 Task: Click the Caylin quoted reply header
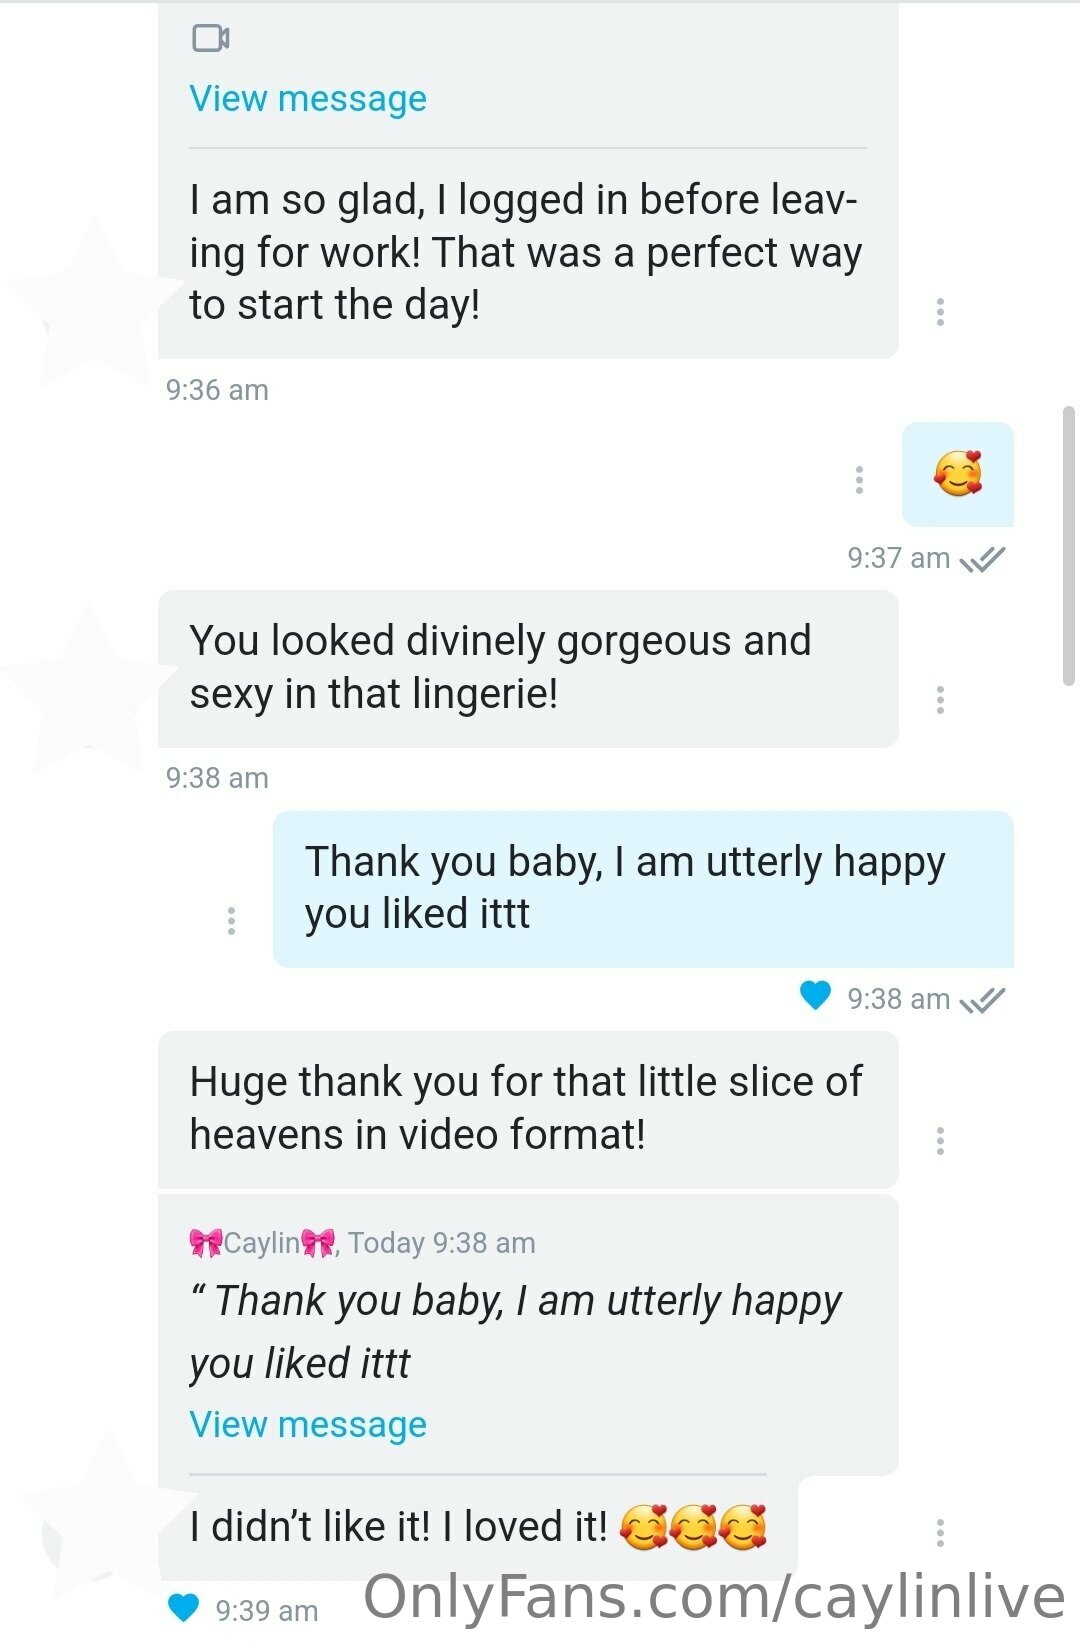(362, 1243)
